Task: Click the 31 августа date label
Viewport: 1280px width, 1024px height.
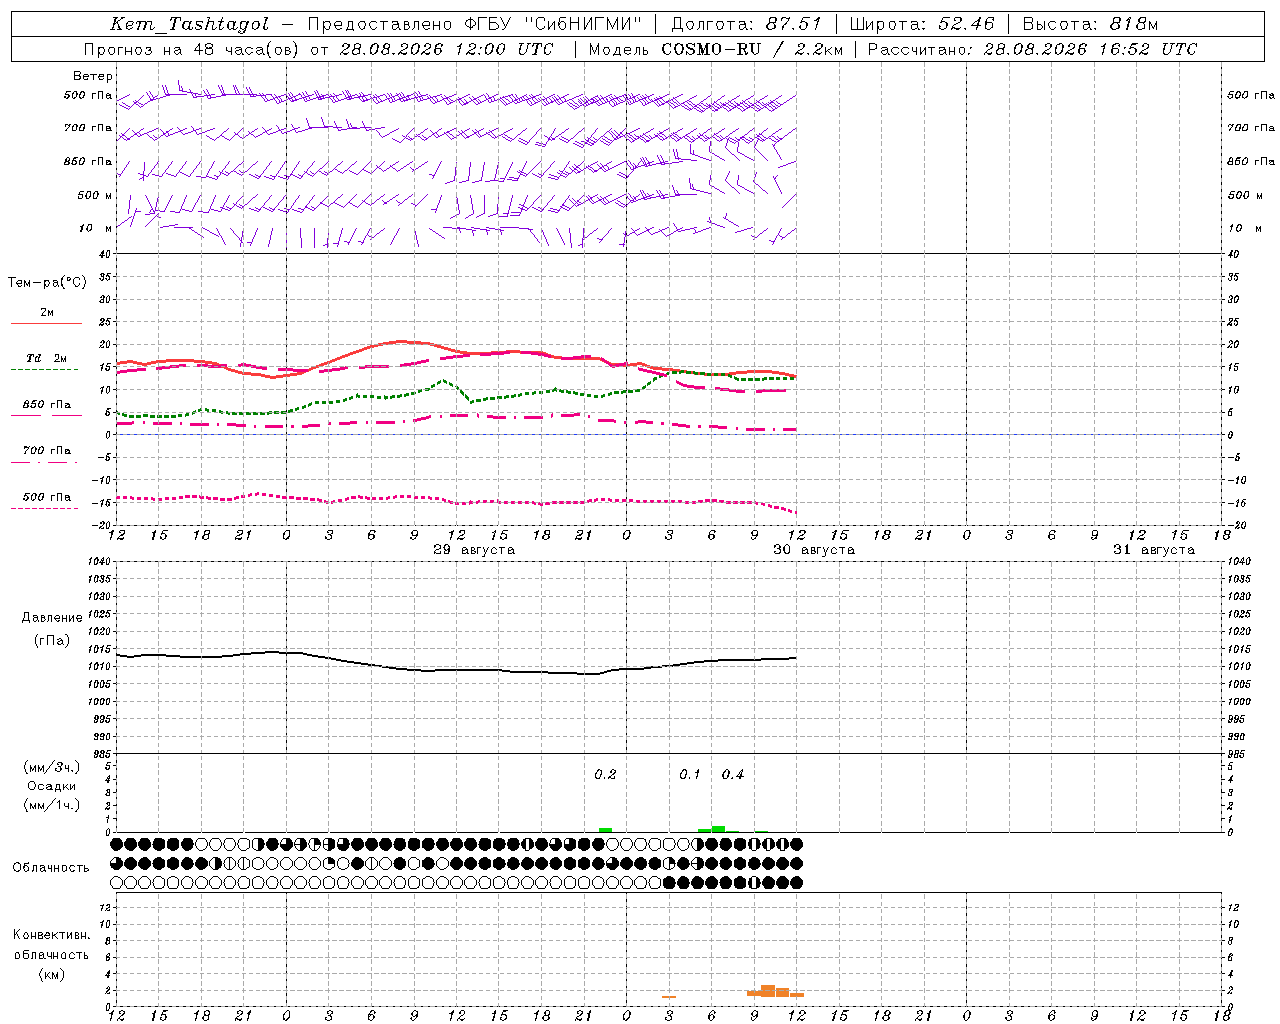Action: 1154,550
